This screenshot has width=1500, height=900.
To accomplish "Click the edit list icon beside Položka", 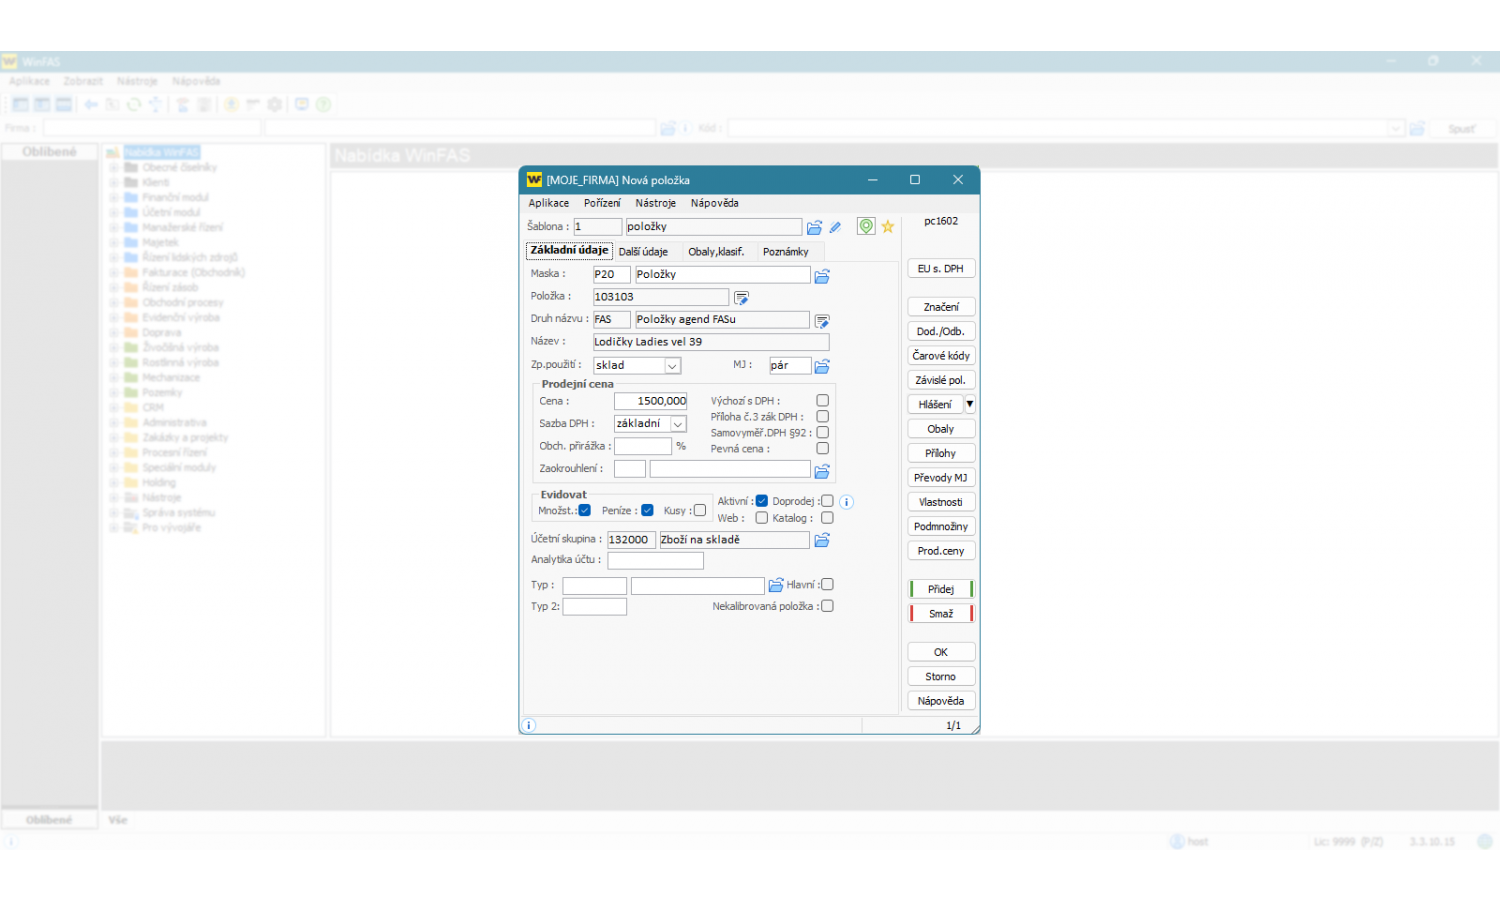I will (741, 298).
